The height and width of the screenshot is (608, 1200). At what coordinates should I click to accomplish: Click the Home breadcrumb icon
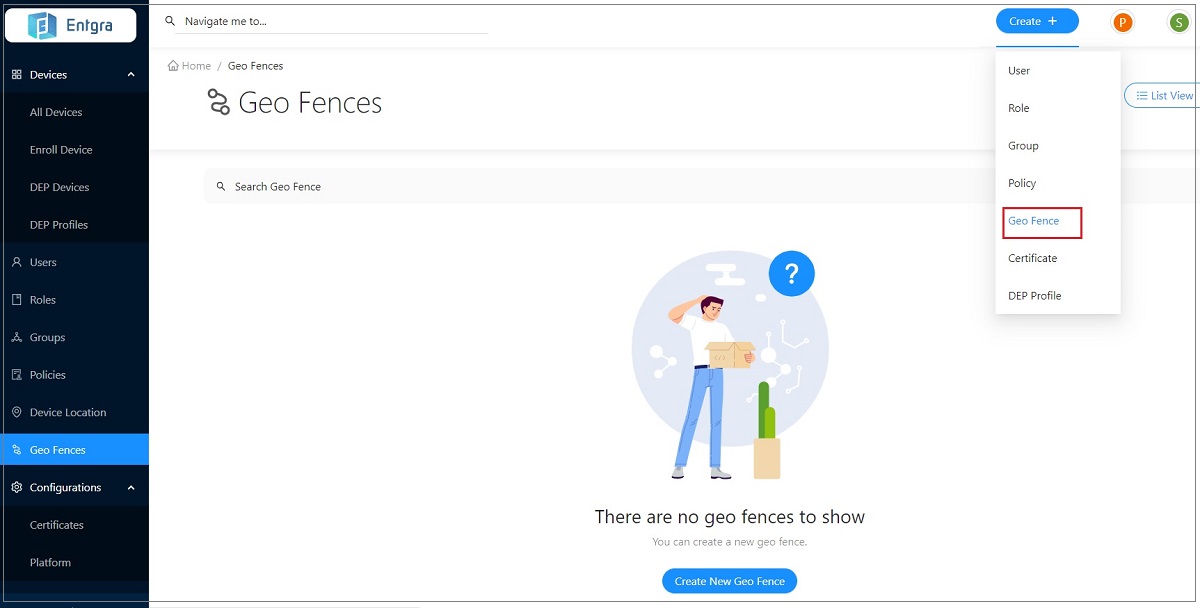click(173, 66)
